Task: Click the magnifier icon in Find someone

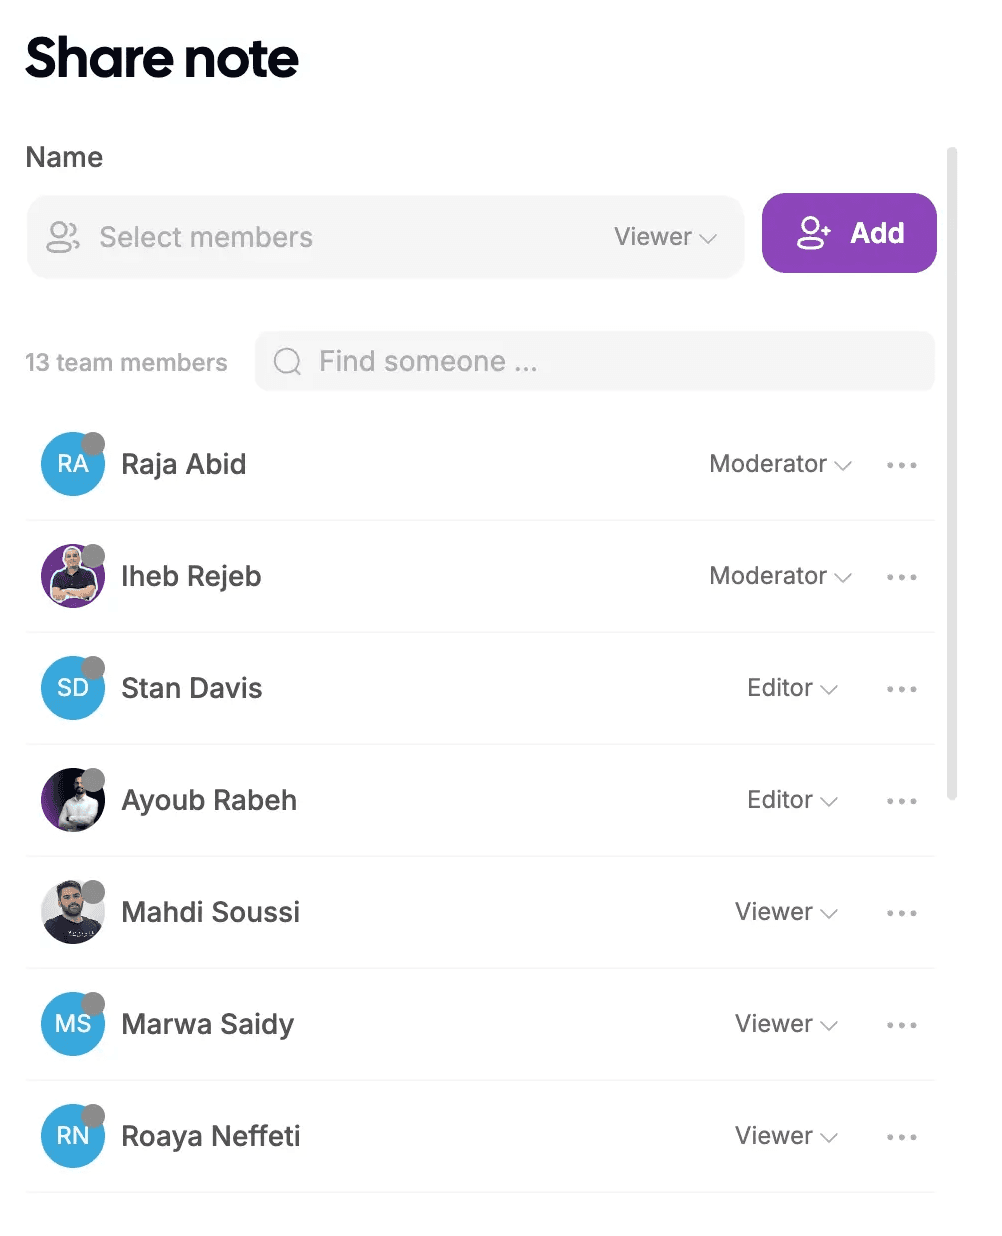Action: (x=287, y=361)
